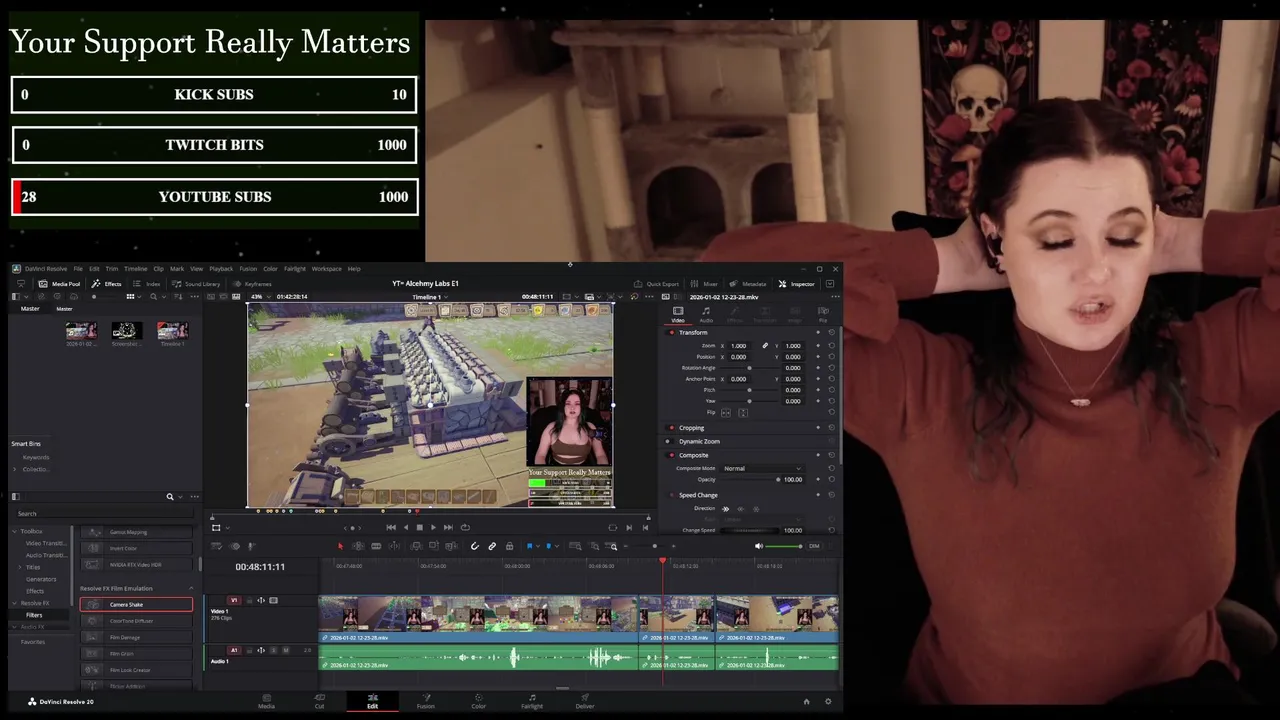Screen dimensions: 1280x720
Task: Open the Index panel
Action: point(147,284)
